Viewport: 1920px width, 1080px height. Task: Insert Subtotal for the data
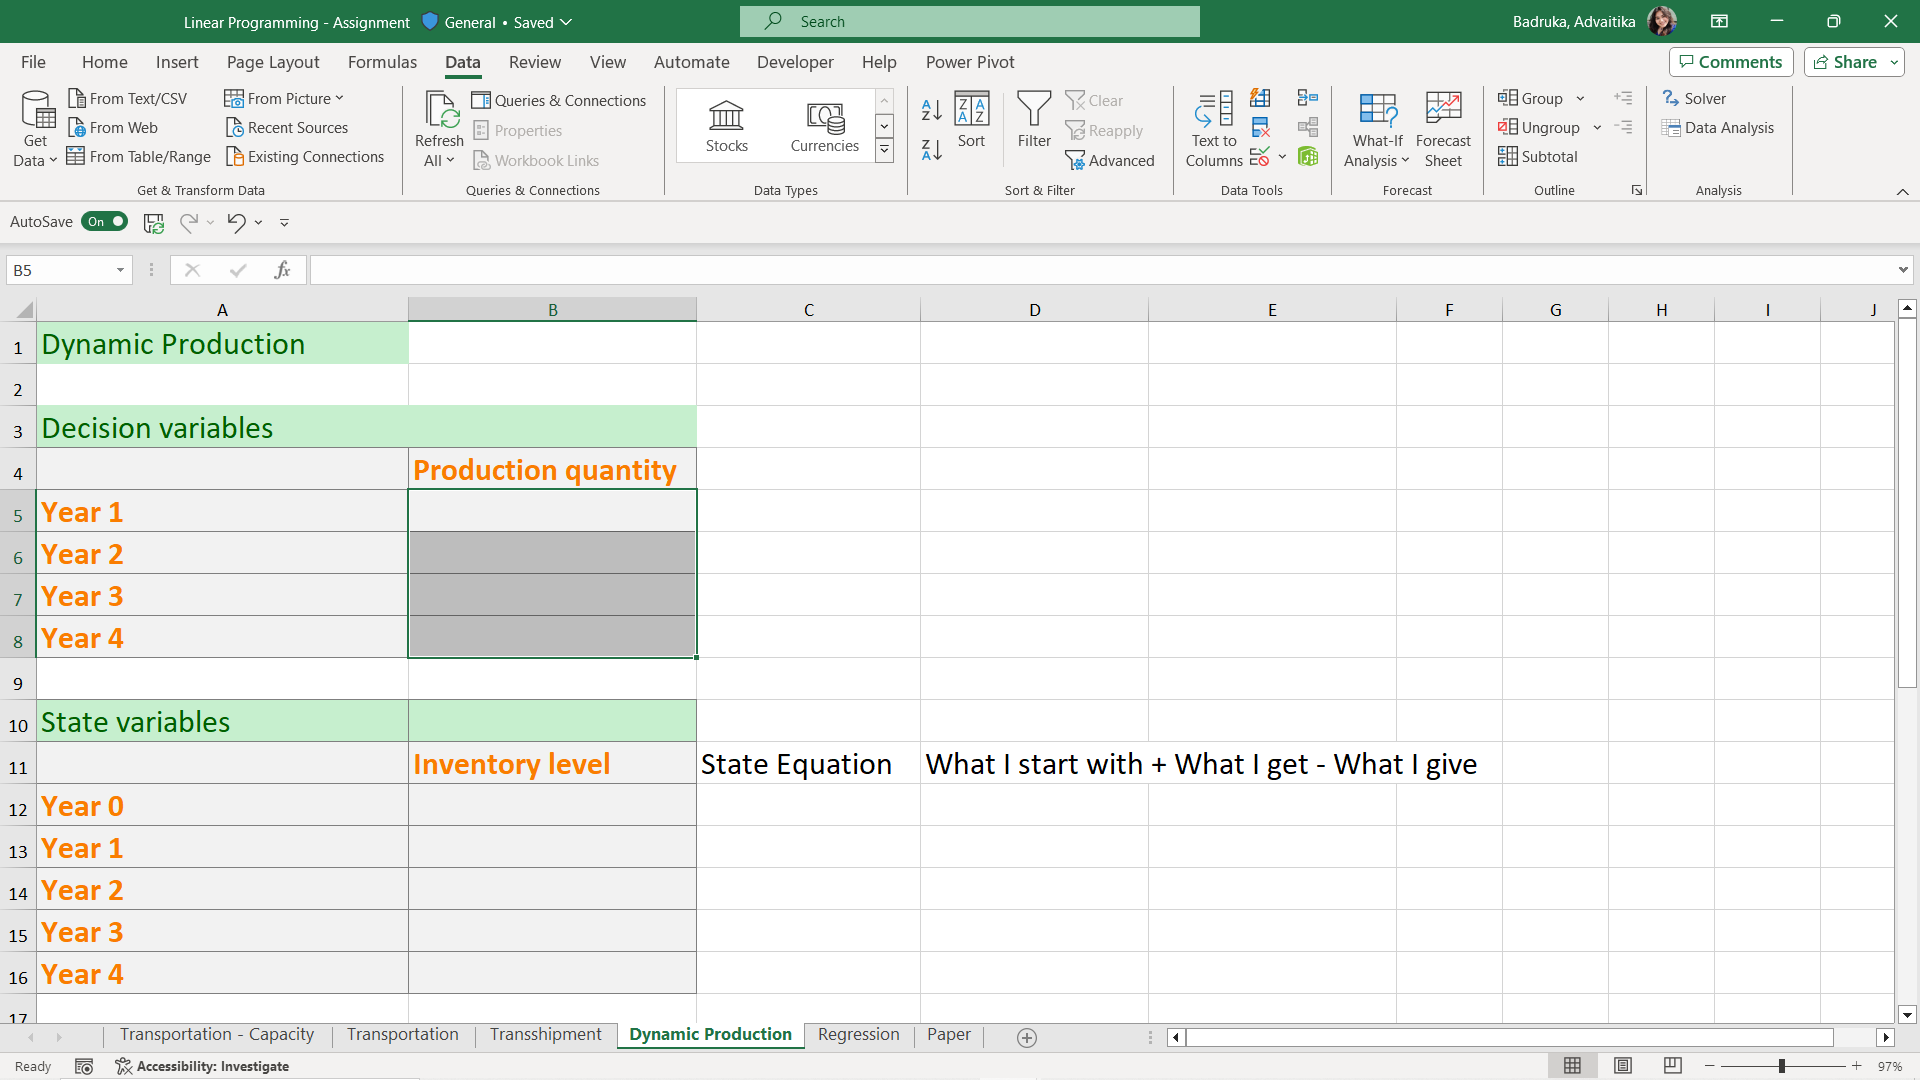coord(1537,156)
